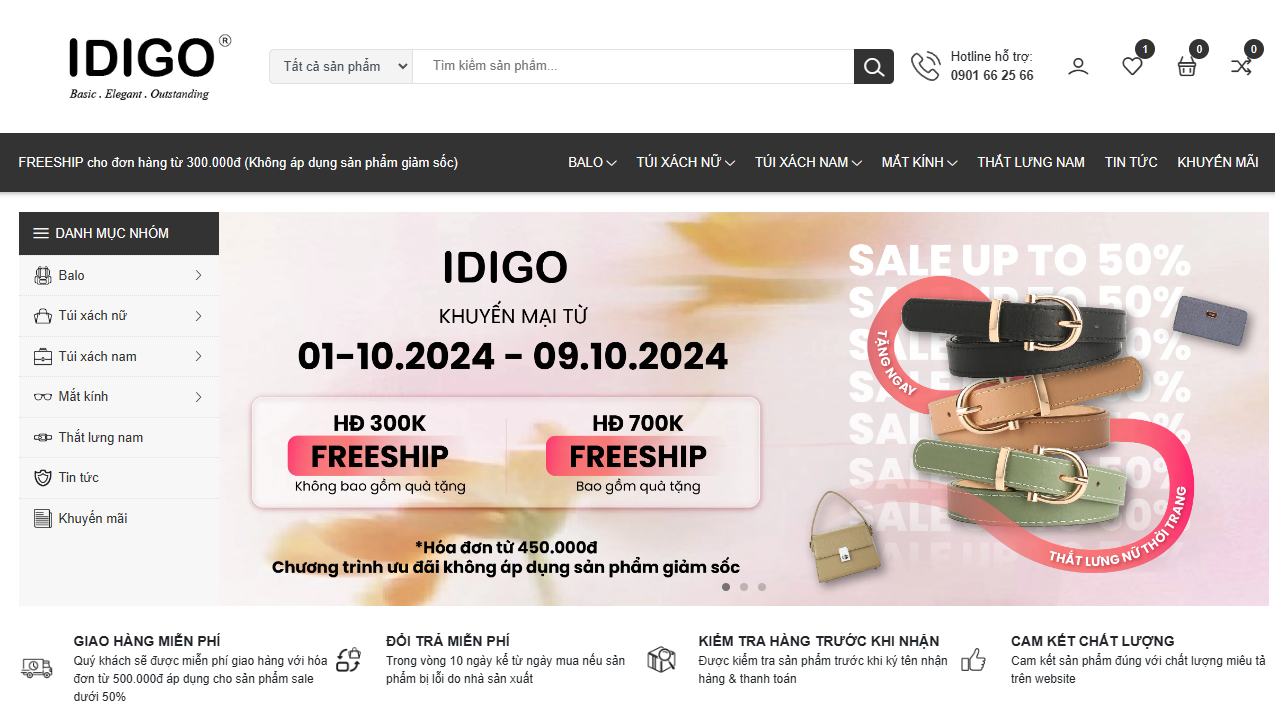
Task: Focus the Tìm kiếm sản phẩm search field
Action: pos(633,67)
